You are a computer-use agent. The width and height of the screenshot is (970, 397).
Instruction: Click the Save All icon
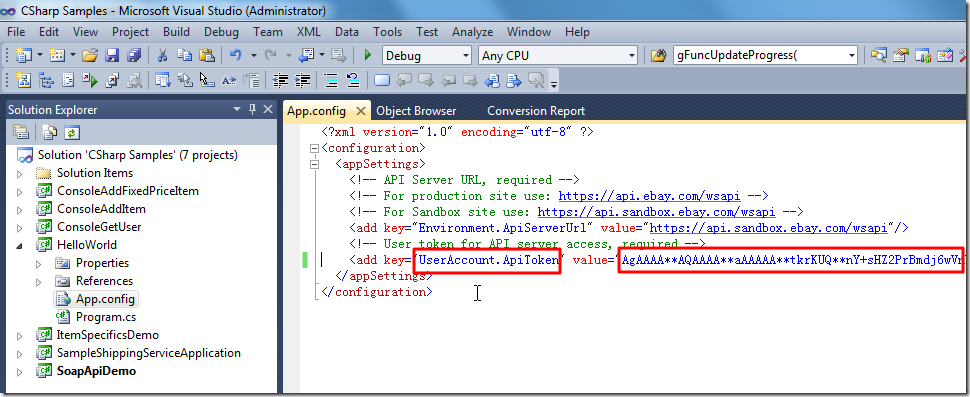[x=134, y=55]
